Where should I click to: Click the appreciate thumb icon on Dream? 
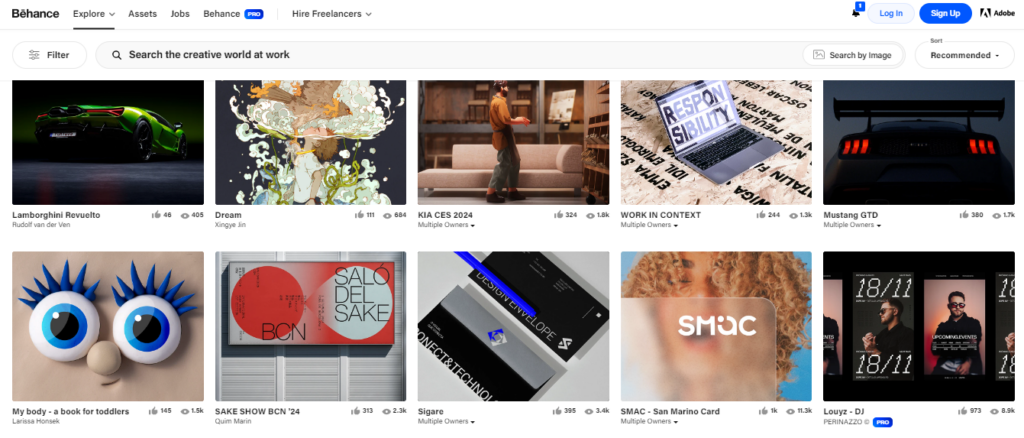point(359,215)
